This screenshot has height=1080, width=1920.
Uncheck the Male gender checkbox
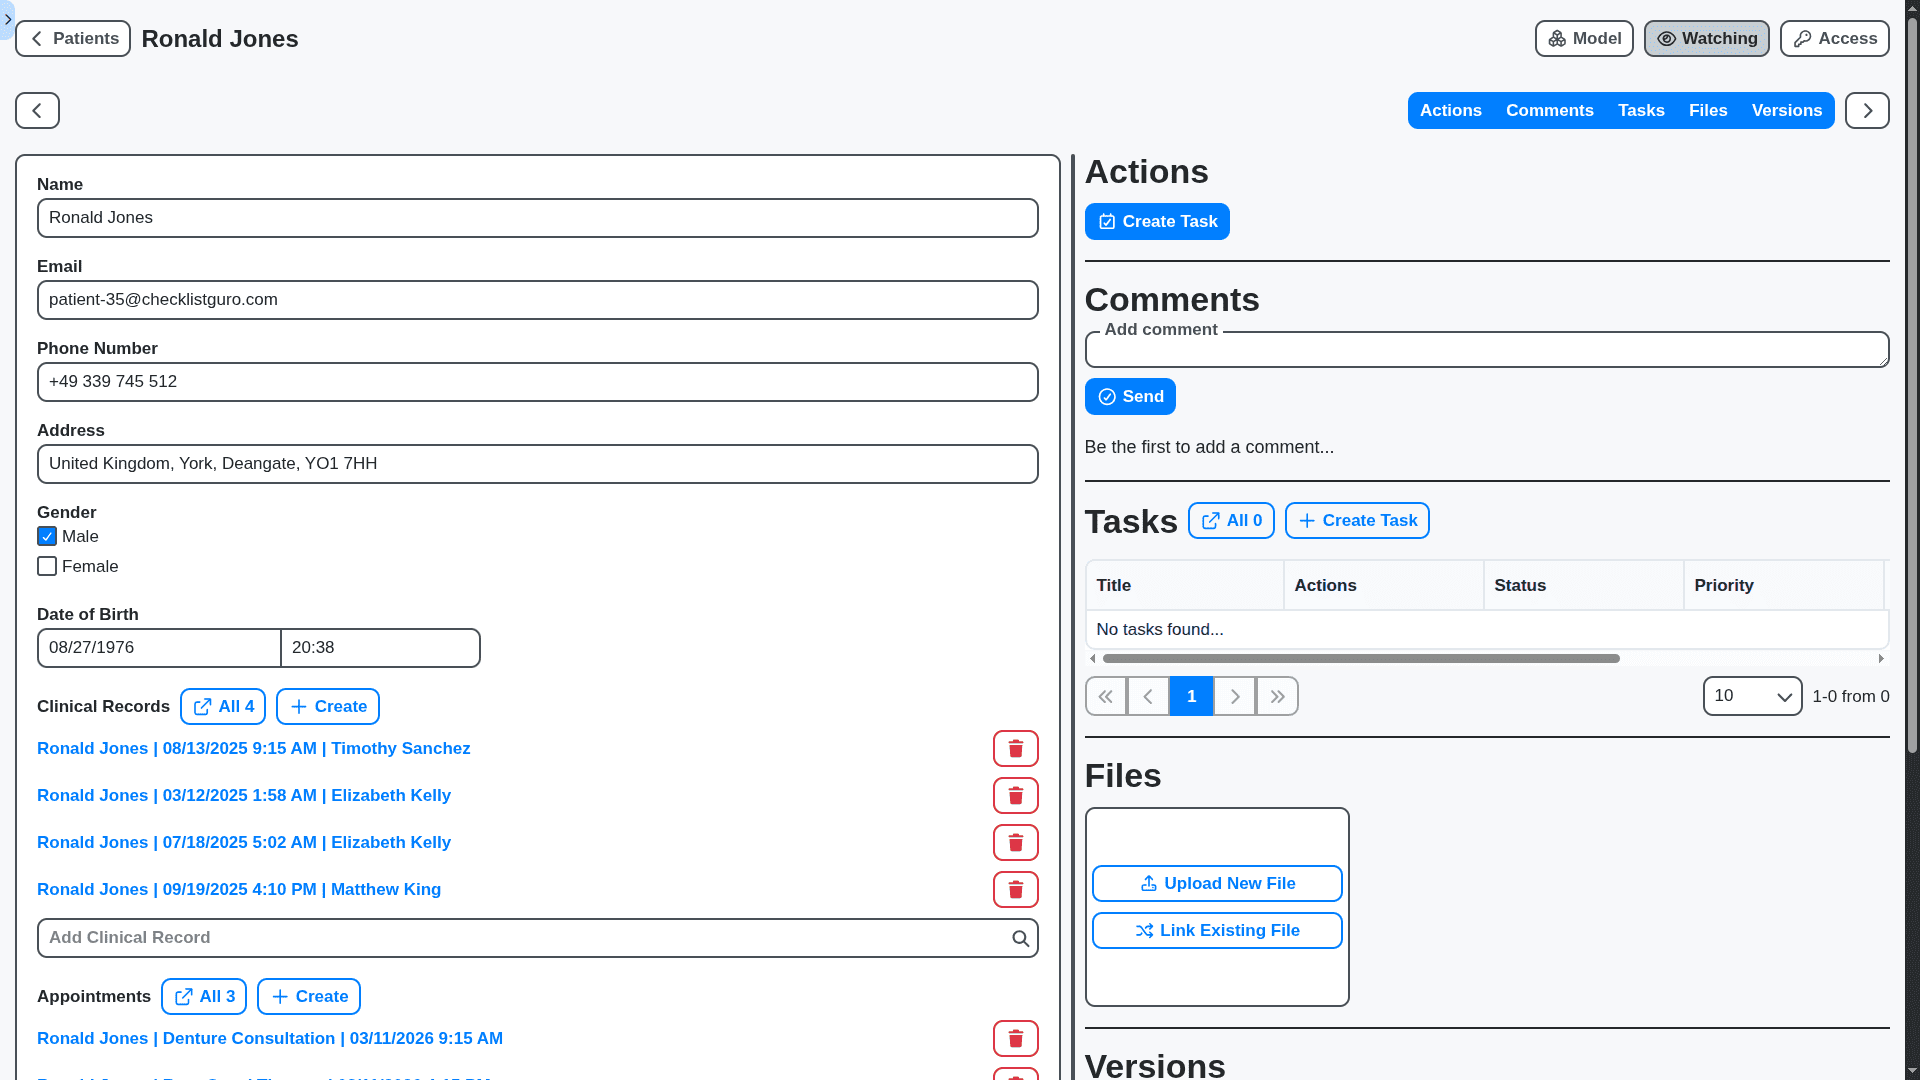47,536
